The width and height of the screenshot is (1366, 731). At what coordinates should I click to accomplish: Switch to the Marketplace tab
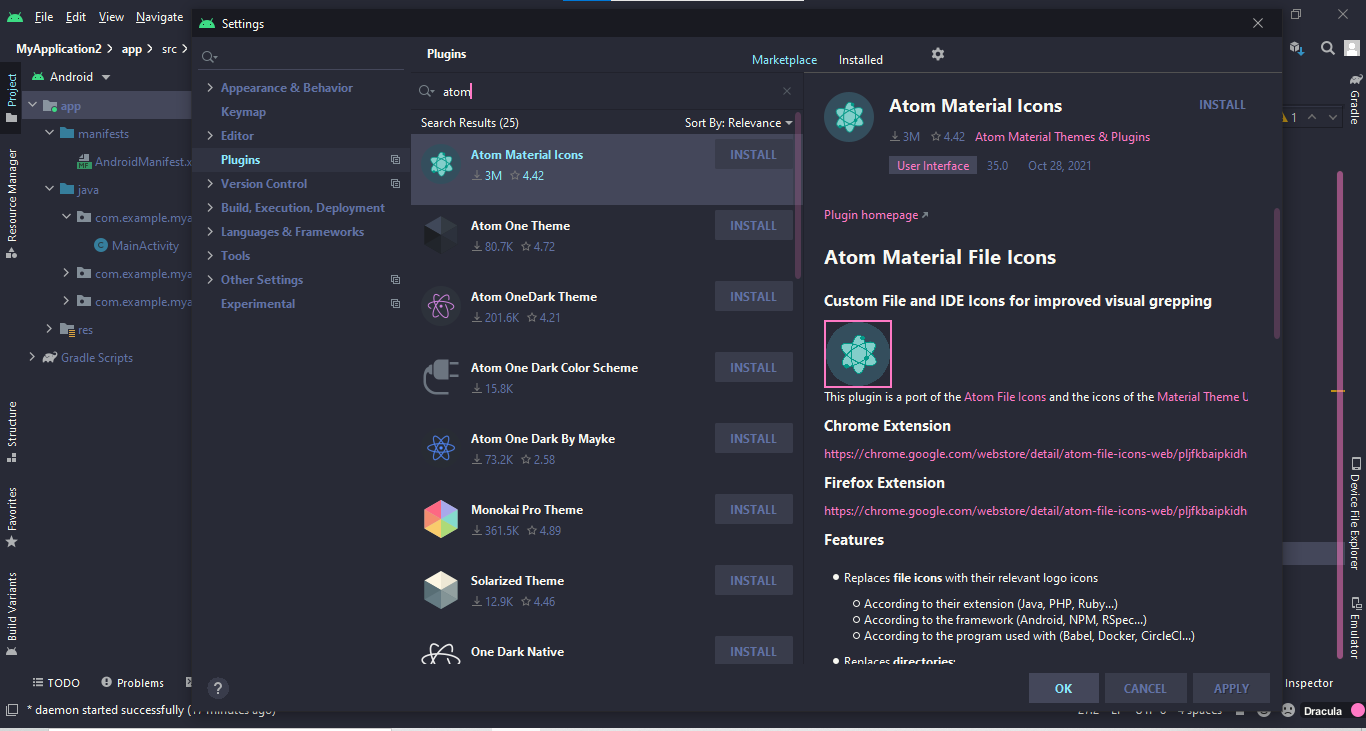click(x=784, y=60)
